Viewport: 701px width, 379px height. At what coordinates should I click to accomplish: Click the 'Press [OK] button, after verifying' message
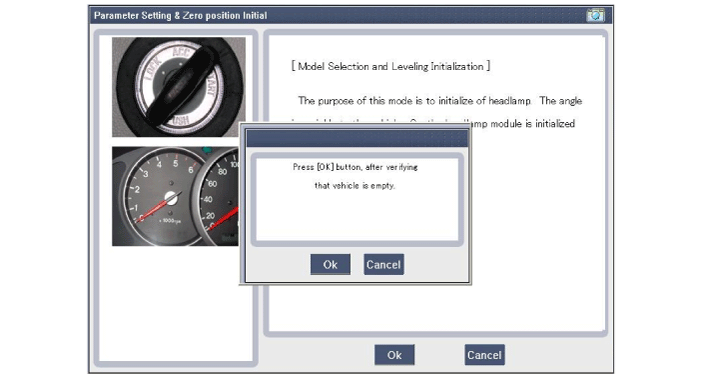click(355, 167)
